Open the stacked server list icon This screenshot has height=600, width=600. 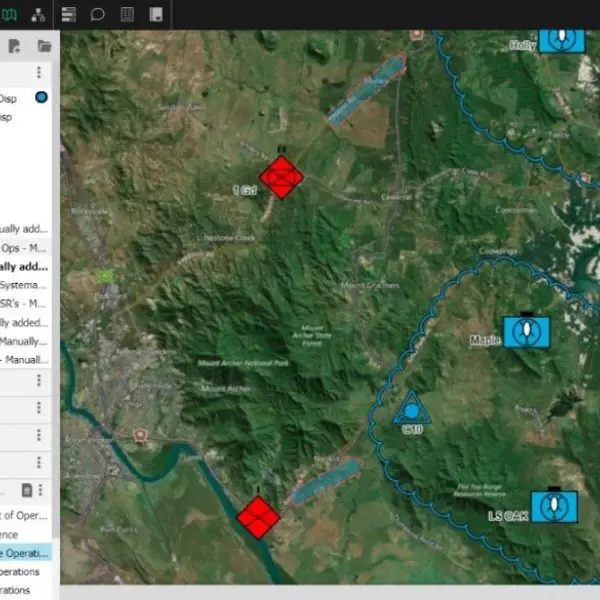point(69,14)
